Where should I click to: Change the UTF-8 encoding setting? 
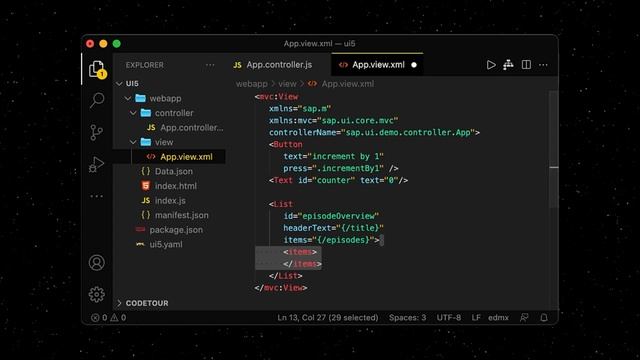point(449,318)
